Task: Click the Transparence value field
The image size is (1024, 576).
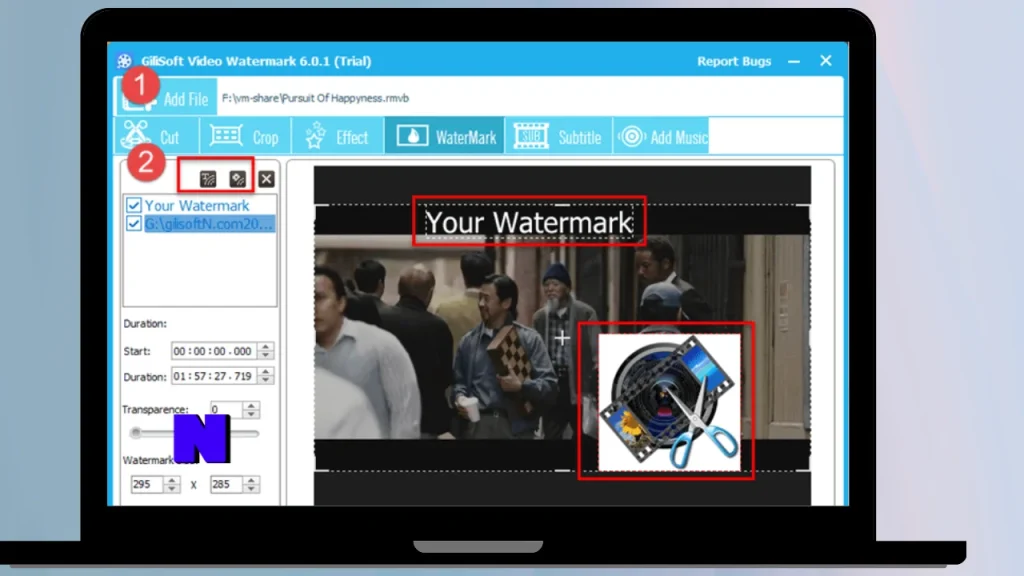Action: click(x=225, y=409)
